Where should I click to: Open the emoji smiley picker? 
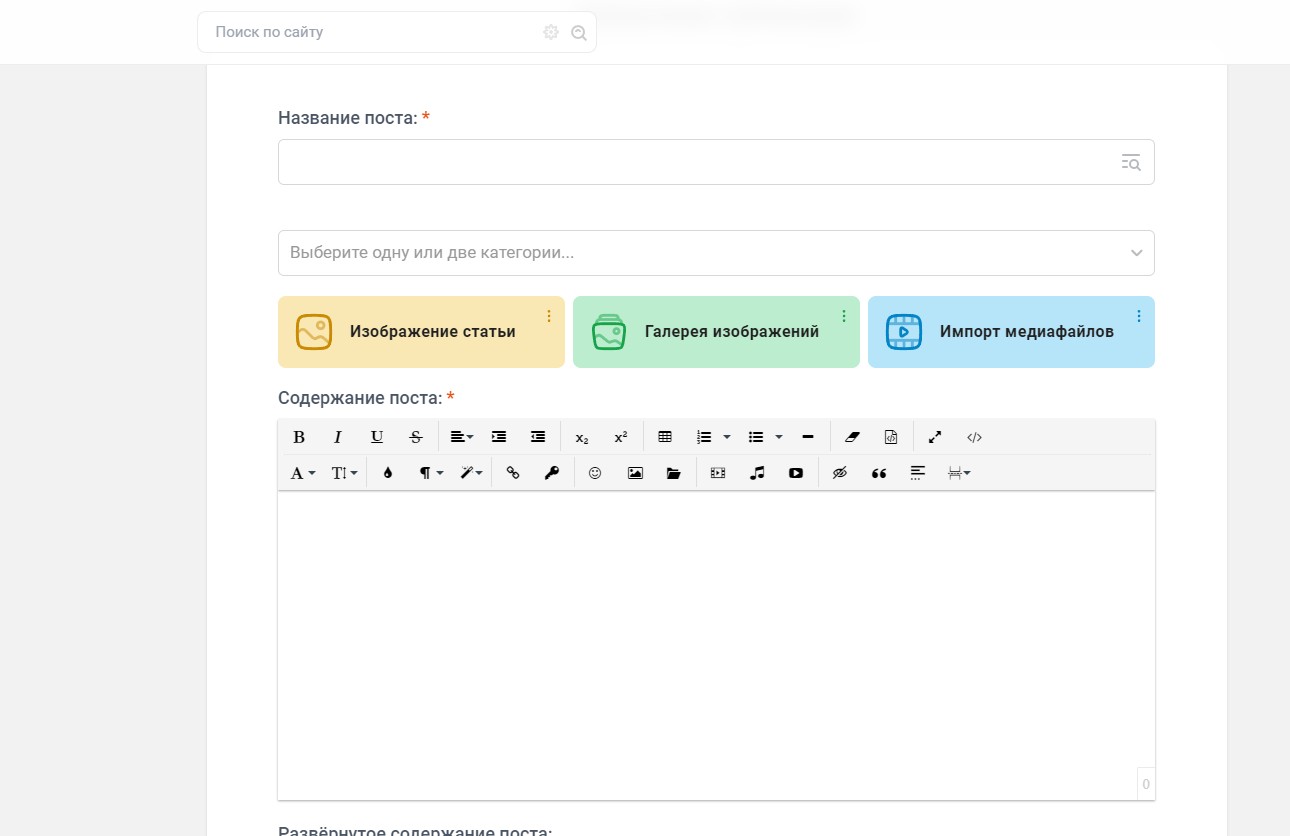(595, 473)
